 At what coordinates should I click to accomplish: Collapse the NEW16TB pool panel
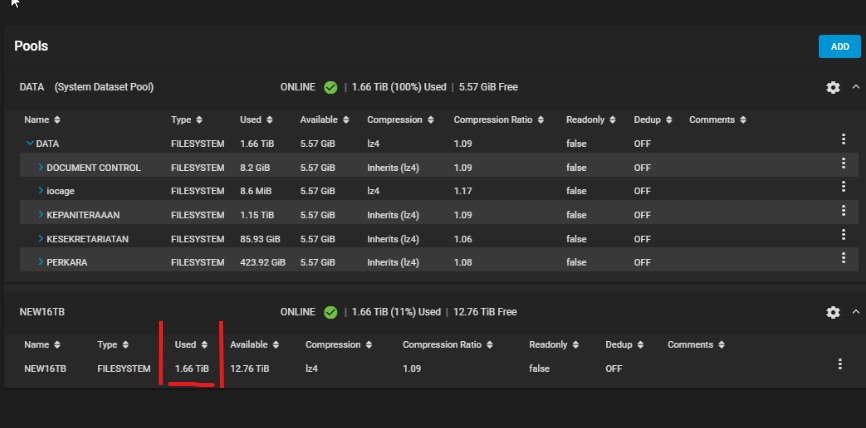coord(855,312)
